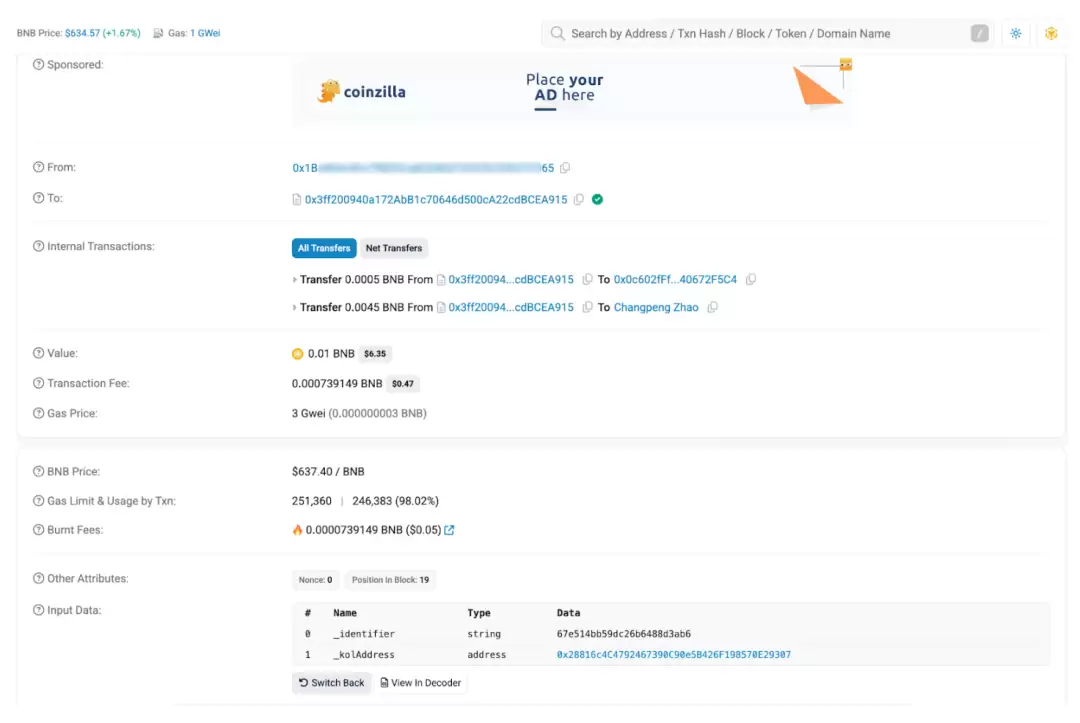Click help icon next to From
The image size is (1080, 723).
tap(39, 167)
